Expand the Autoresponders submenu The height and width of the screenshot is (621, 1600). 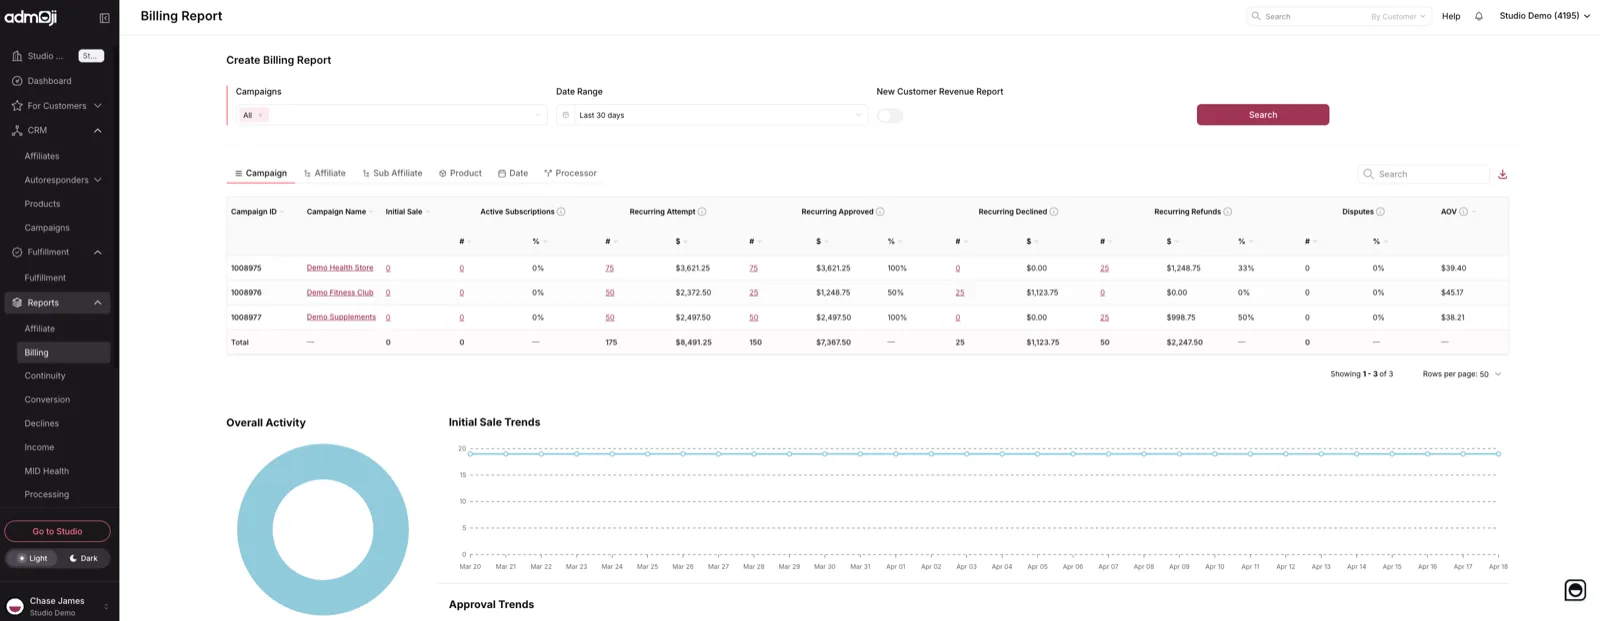point(98,180)
